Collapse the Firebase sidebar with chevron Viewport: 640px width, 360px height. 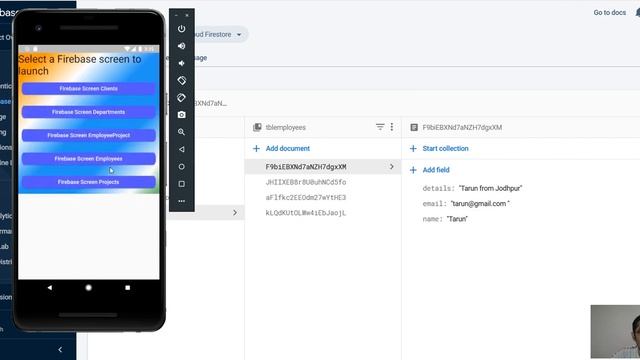[60, 349]
